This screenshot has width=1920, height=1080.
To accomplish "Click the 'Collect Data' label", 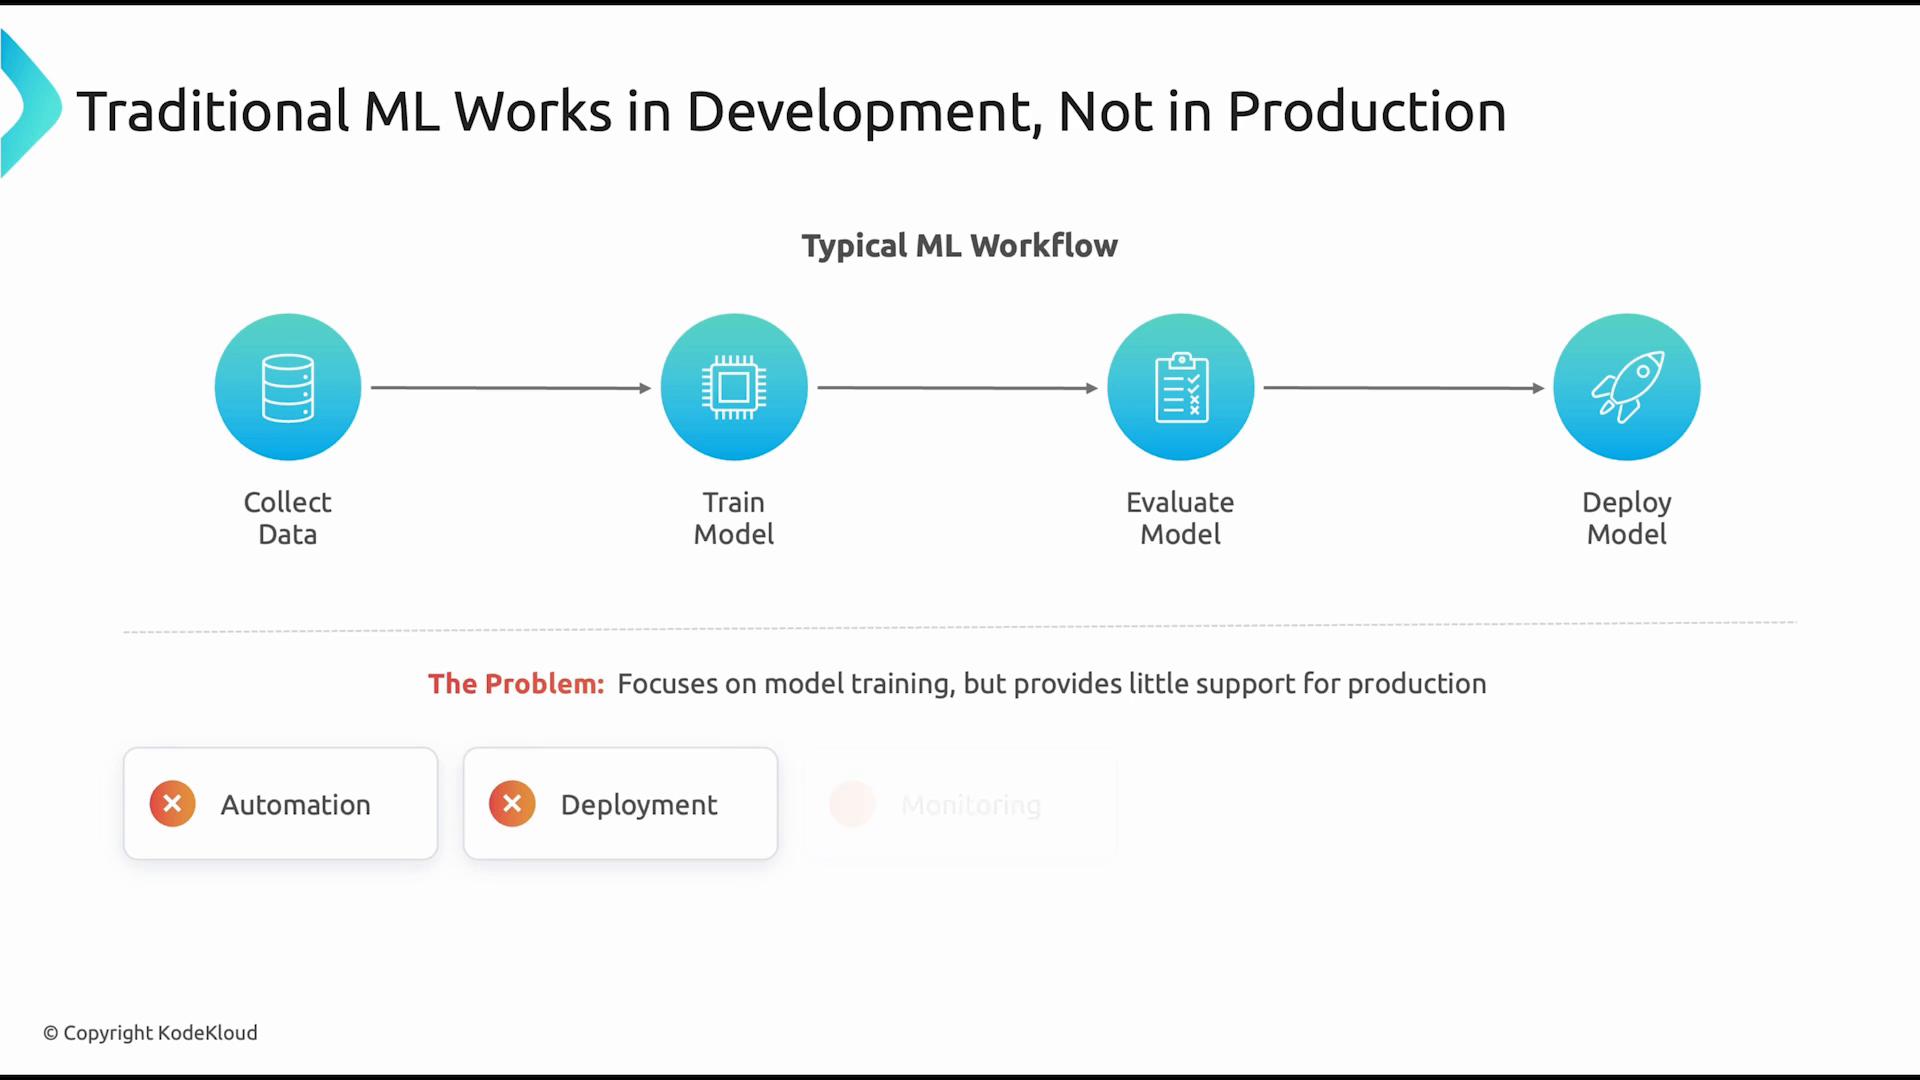I will point(288,518).
